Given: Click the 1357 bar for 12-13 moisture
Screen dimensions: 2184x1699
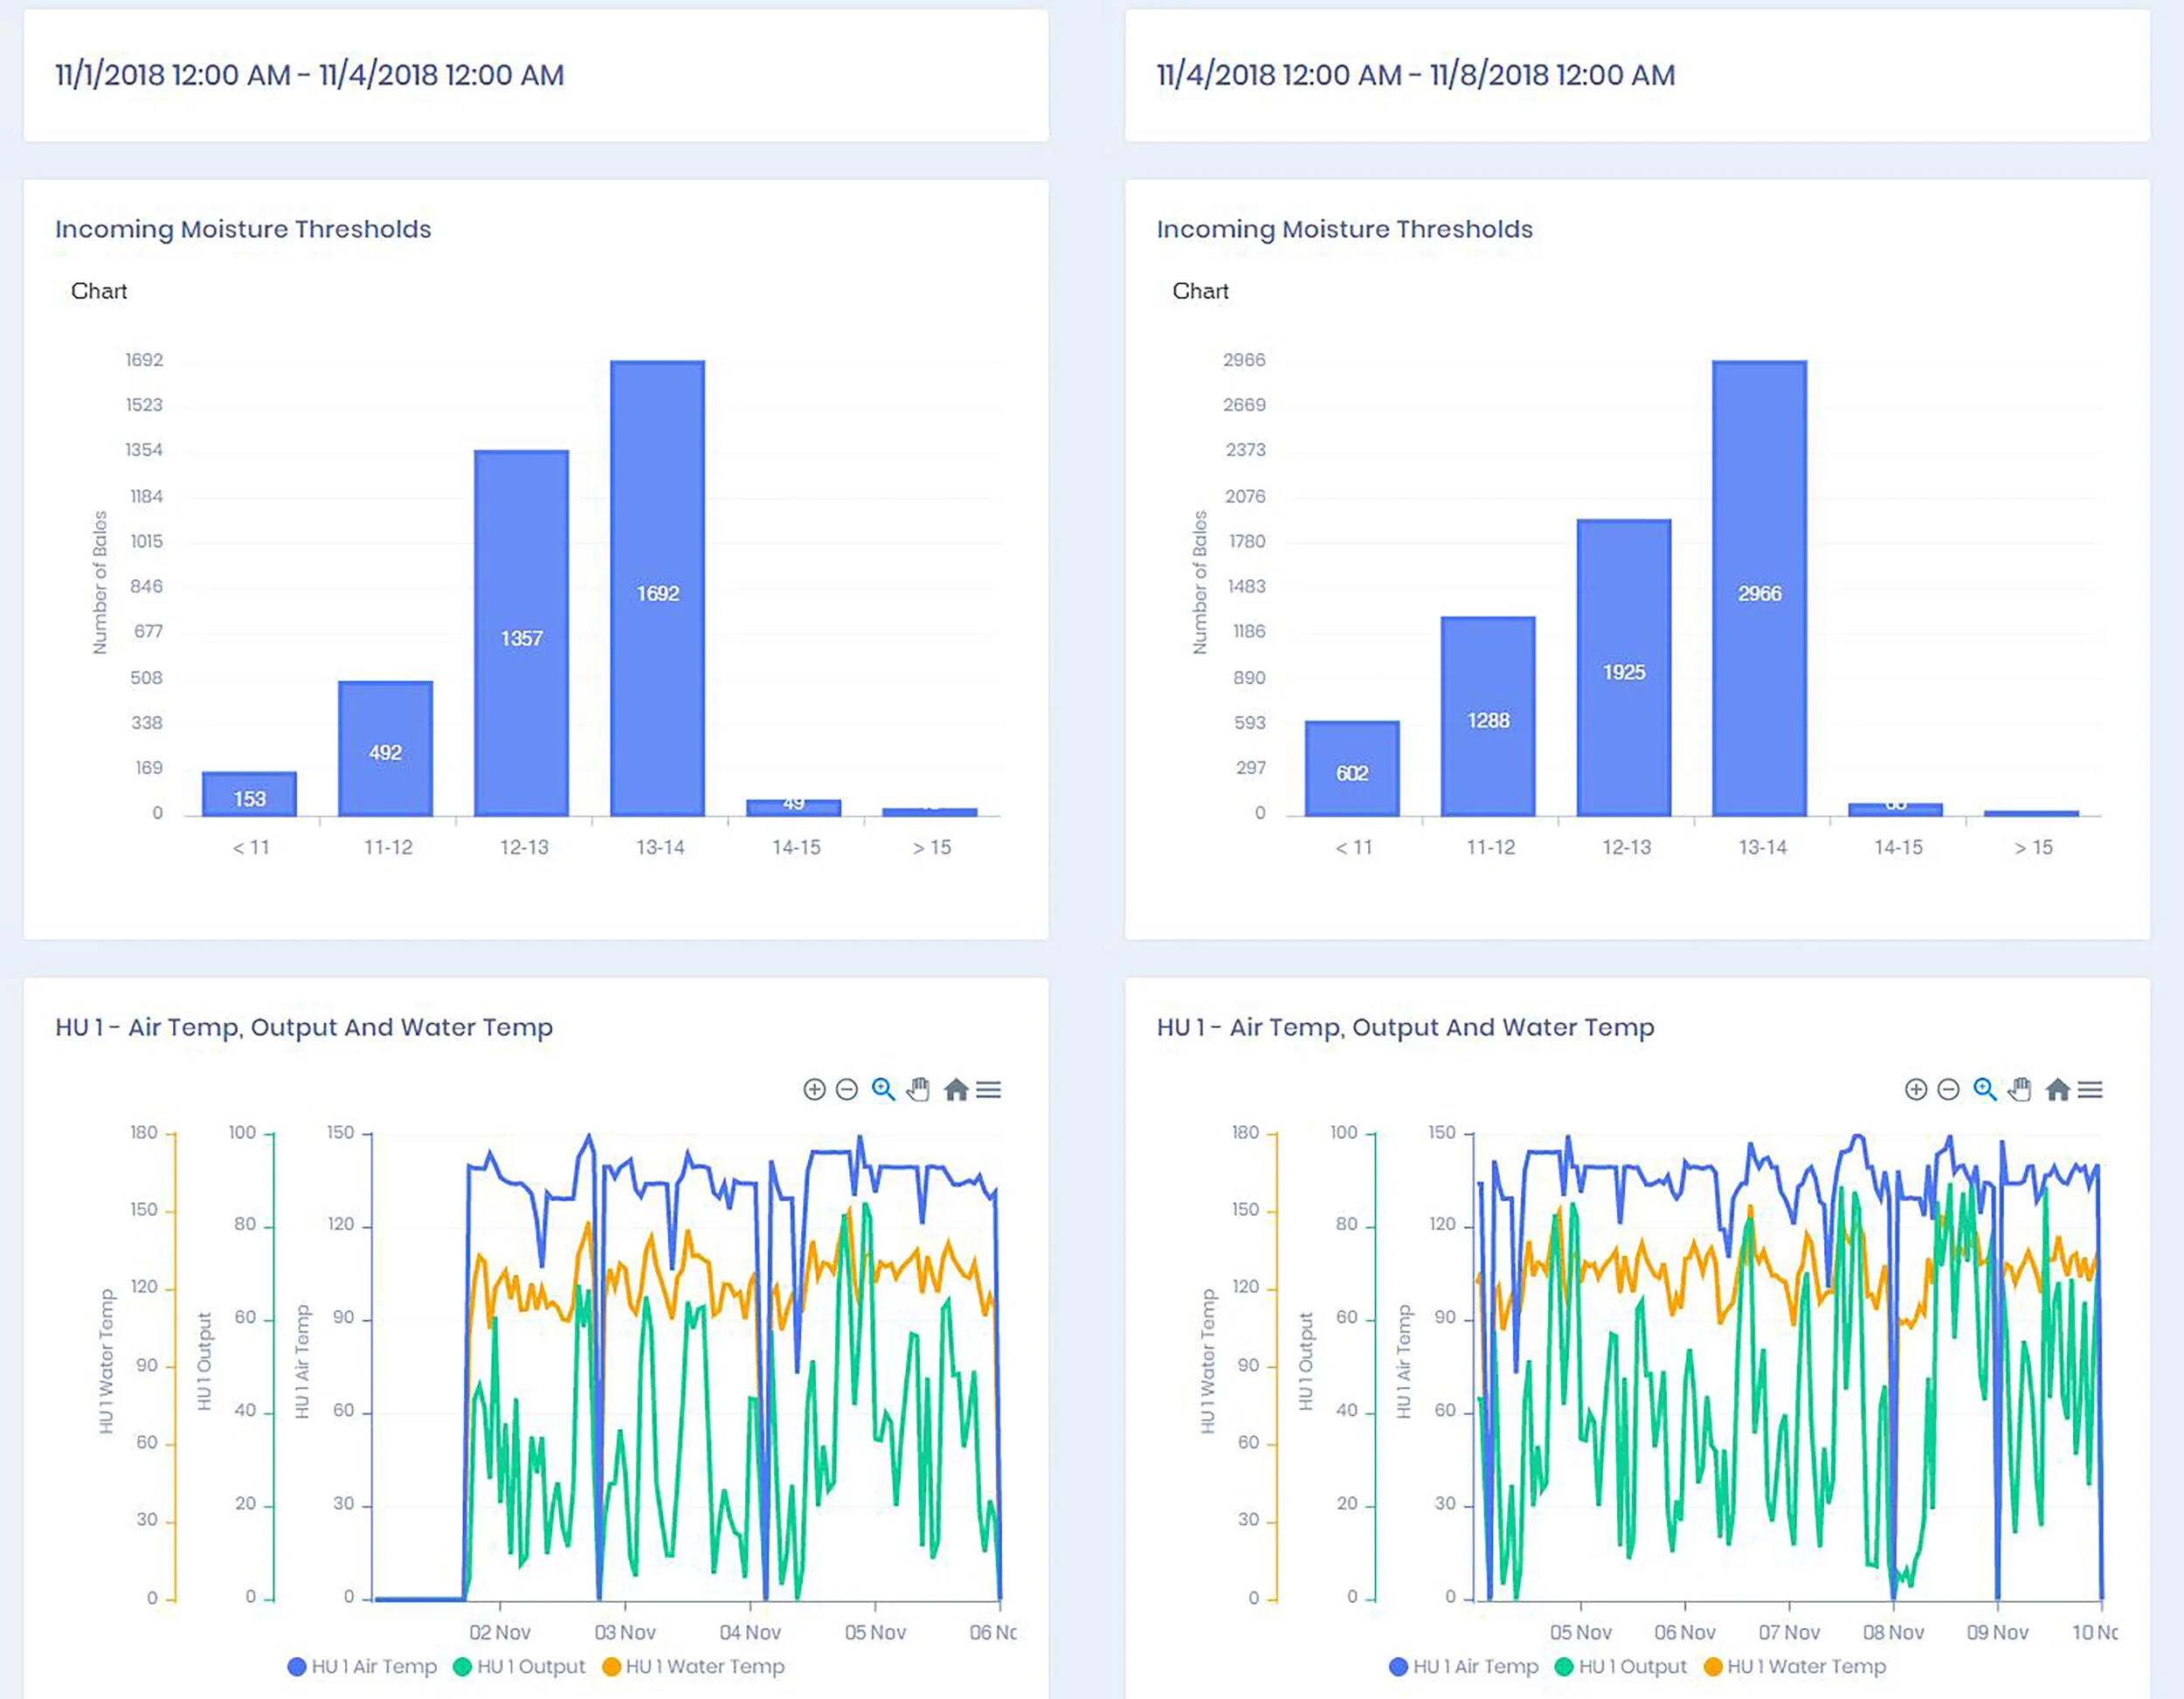Looking at the screenshot, I should [x=521, y=635].
